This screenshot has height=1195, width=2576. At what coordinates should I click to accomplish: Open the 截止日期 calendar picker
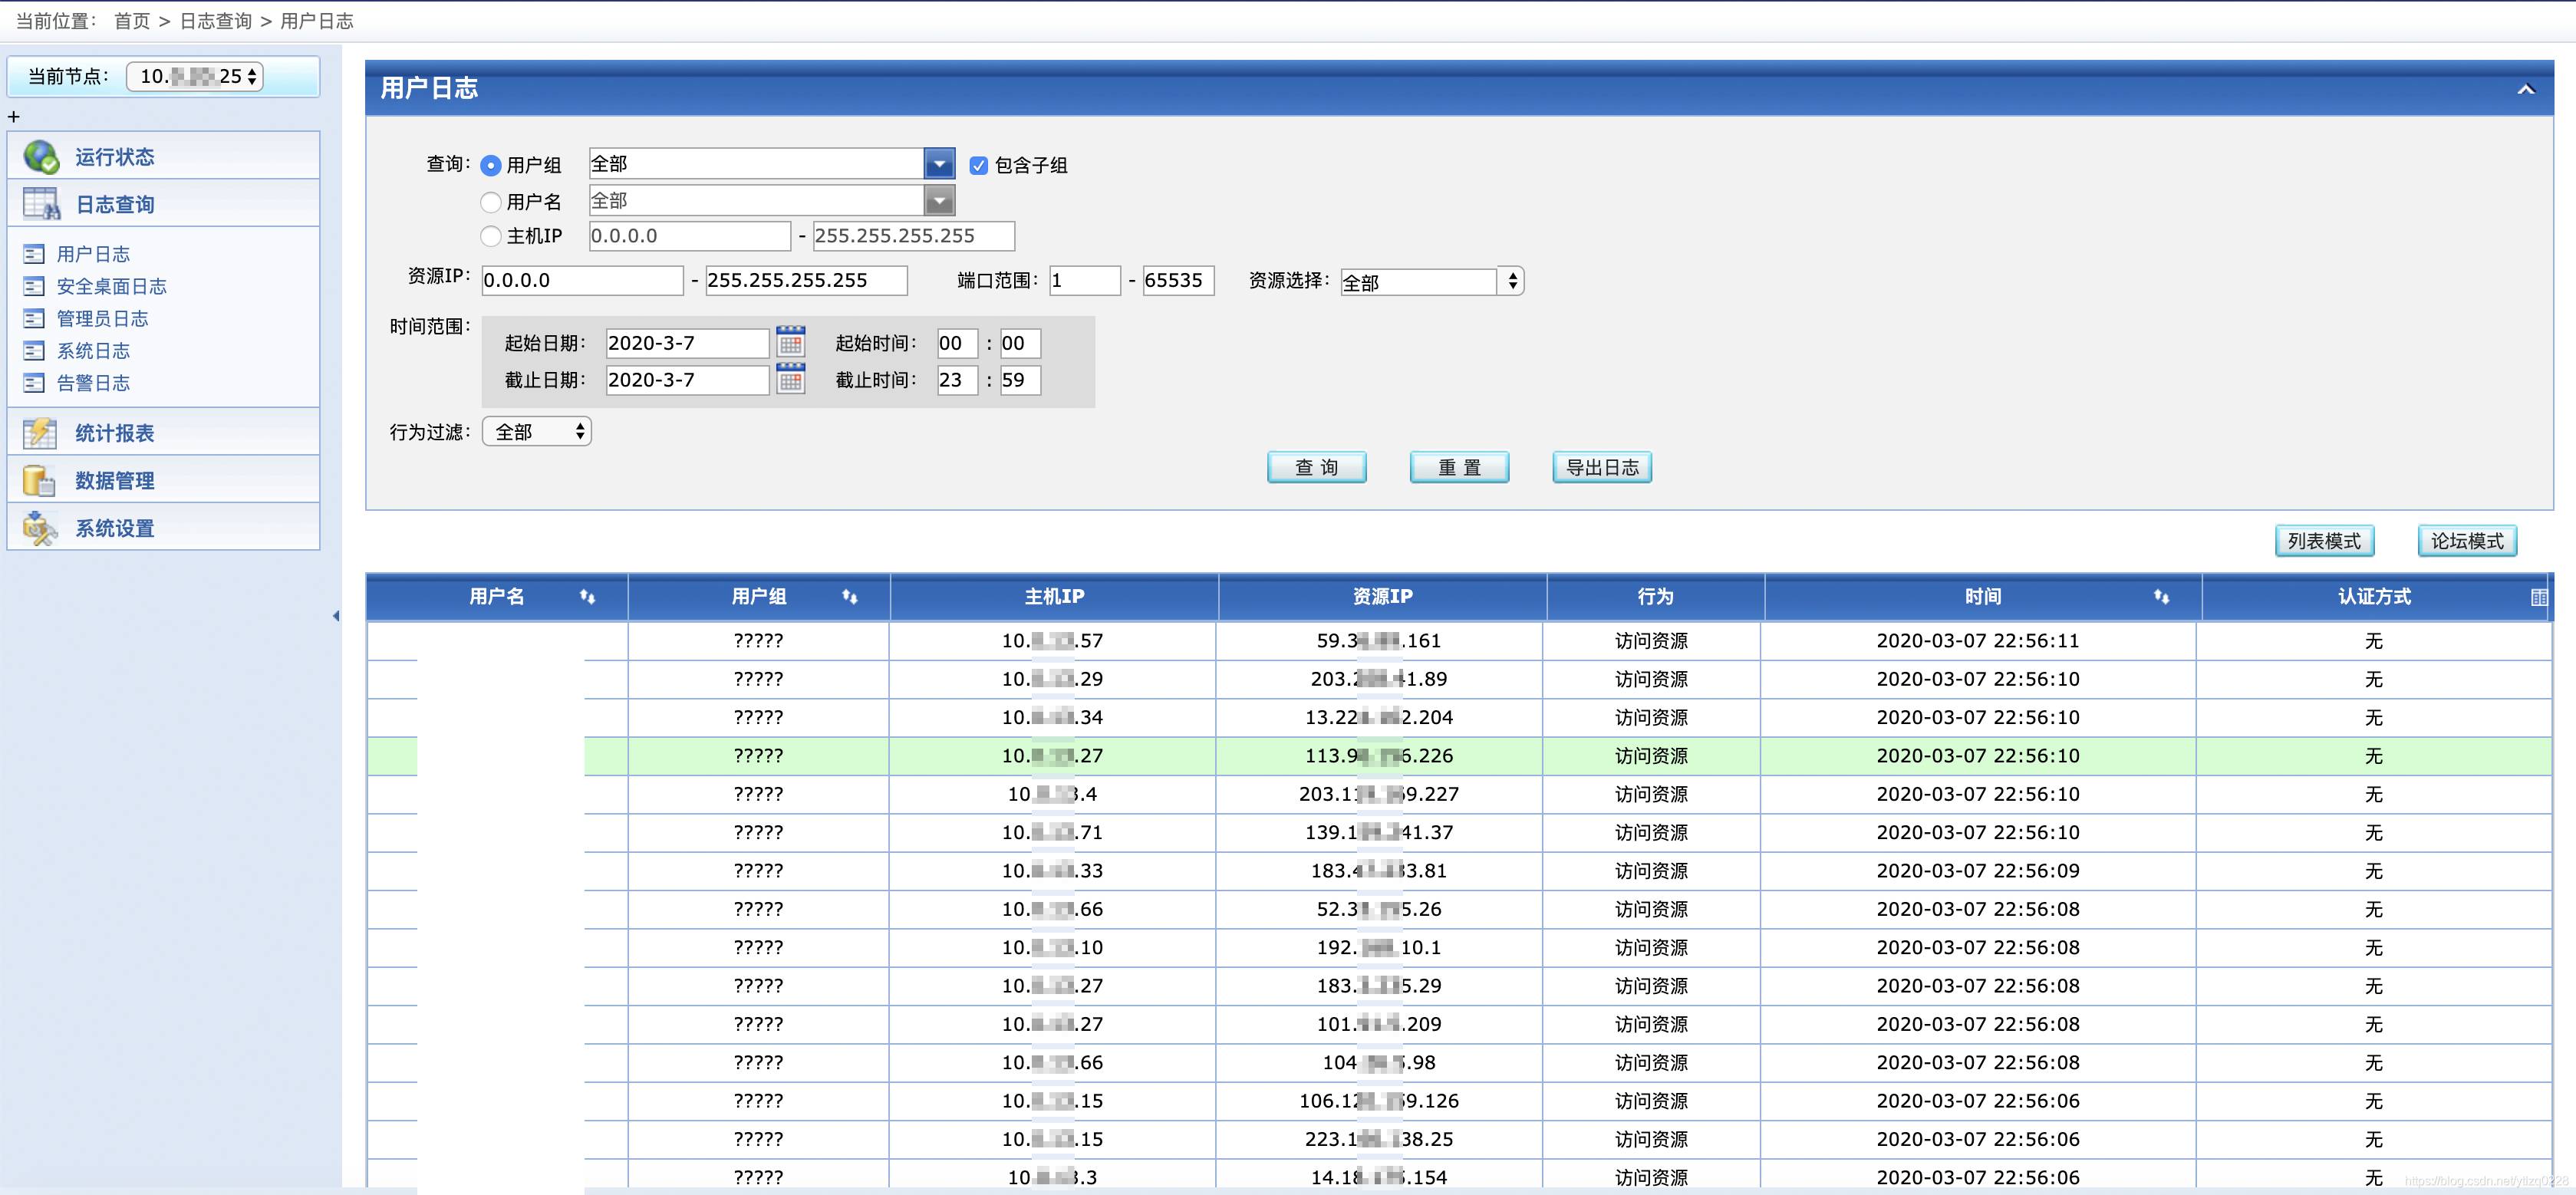[x=790, y=379]
